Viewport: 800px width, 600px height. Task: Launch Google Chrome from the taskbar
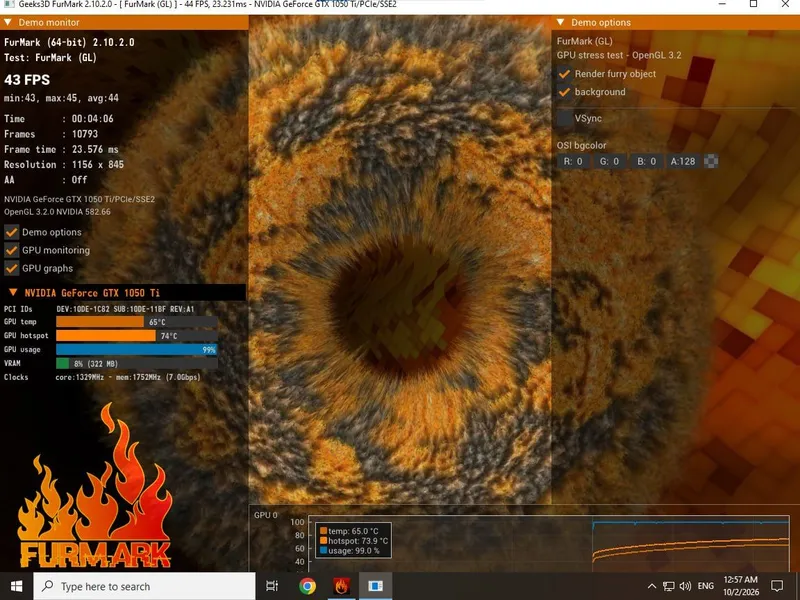[x=307, y=586]
